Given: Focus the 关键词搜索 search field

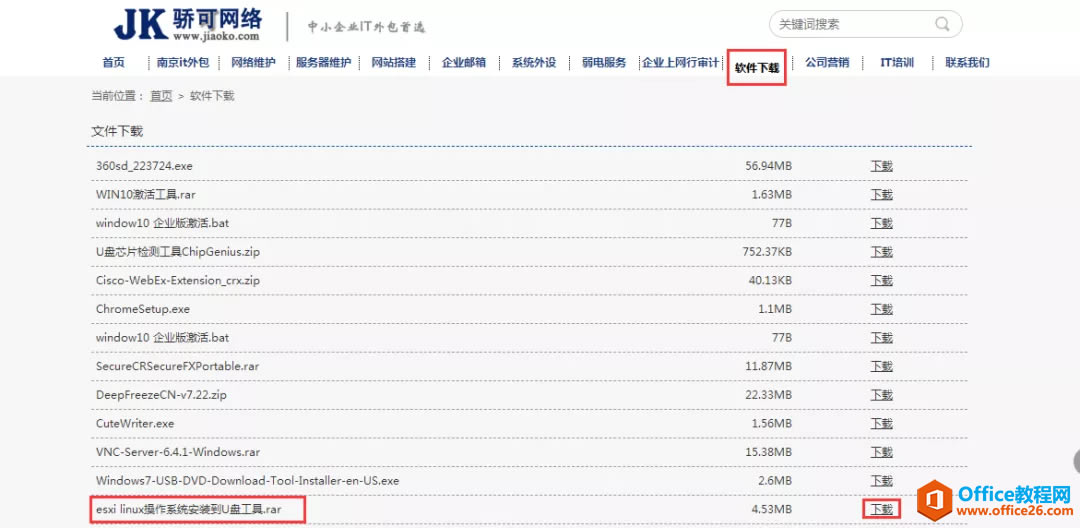Looking at the screenshot, I should pos(865,24).
